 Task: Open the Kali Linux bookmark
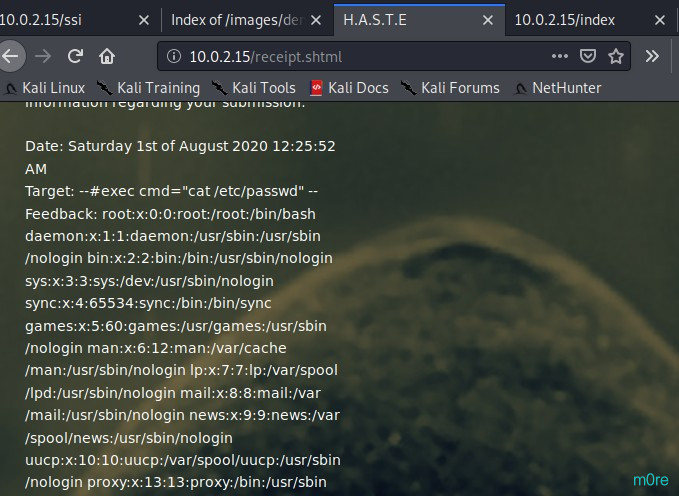45,88
